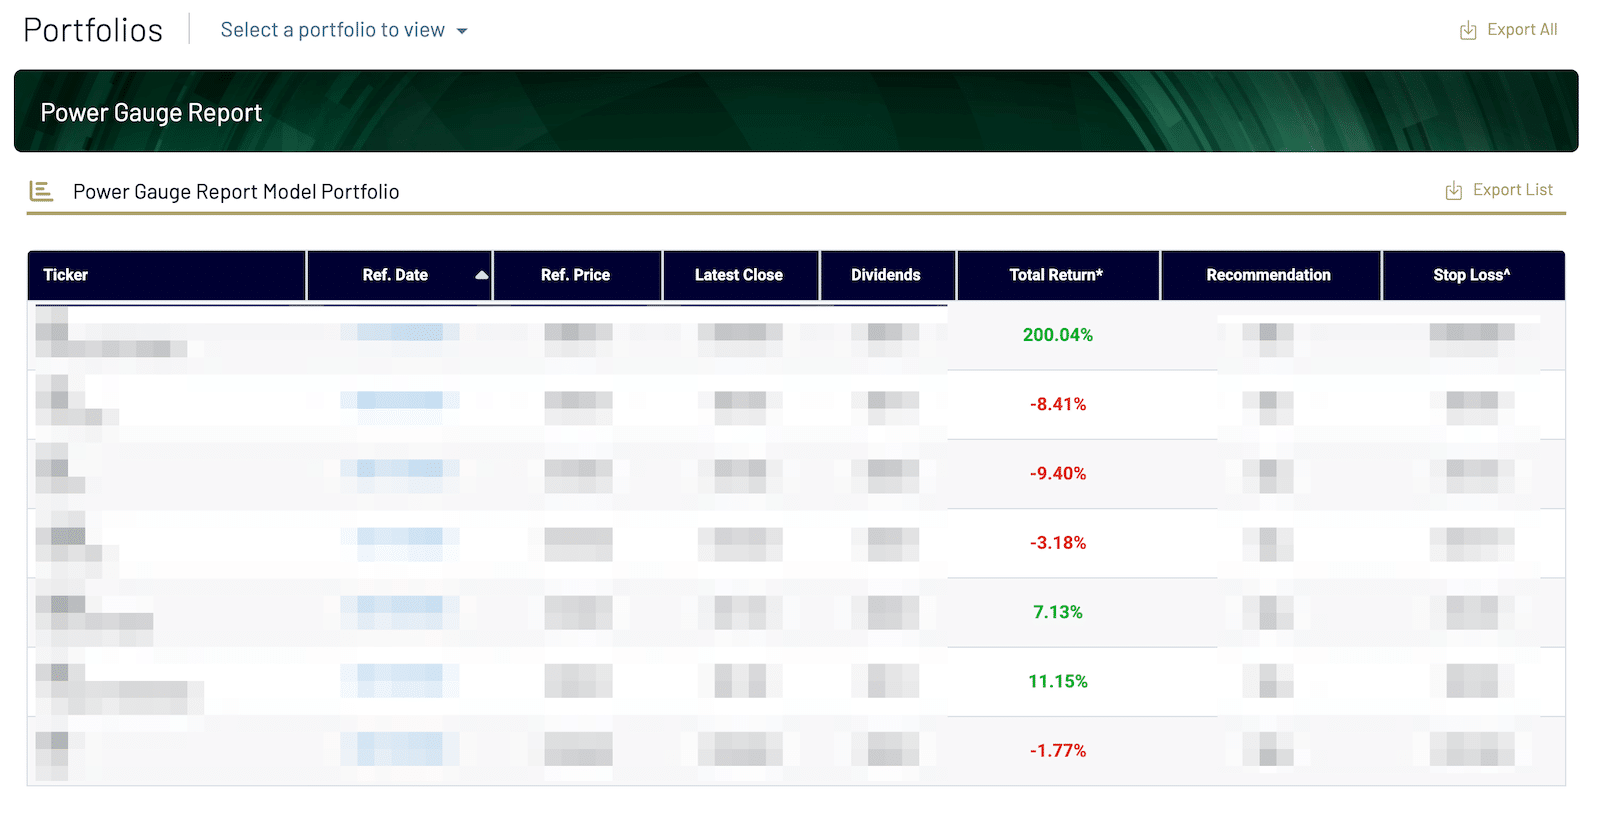Image resolution: width=1600 pixels, height=834 pixels.
Task: Click the Stop Loss column header
Action: (x=1471, y=275)
